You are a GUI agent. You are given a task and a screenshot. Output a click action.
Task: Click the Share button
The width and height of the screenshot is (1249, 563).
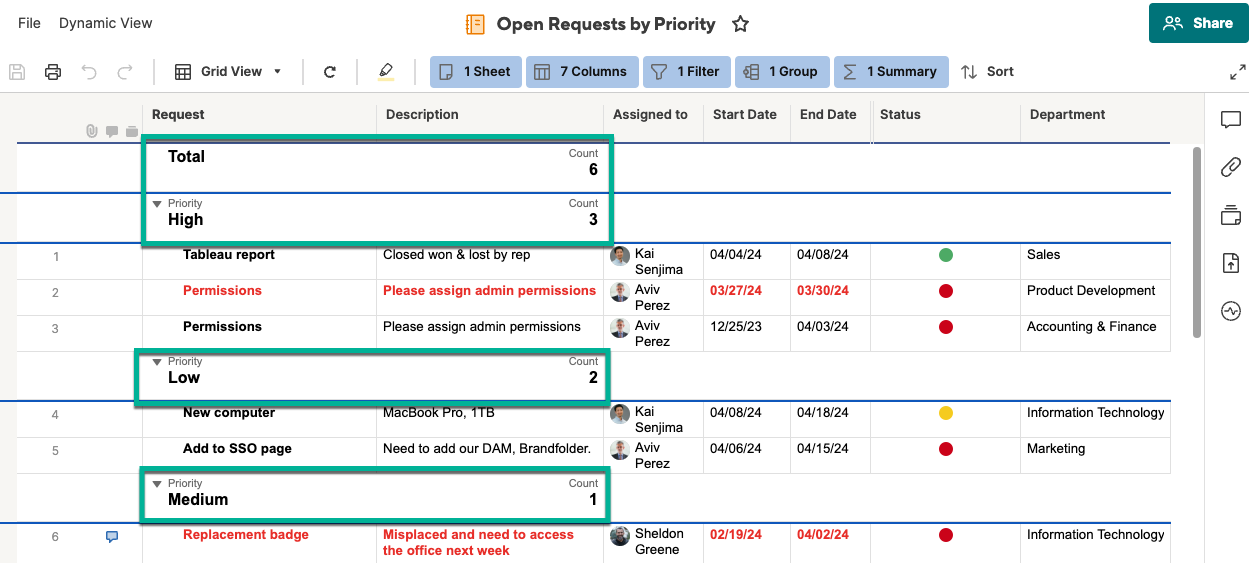point(1199,23)
